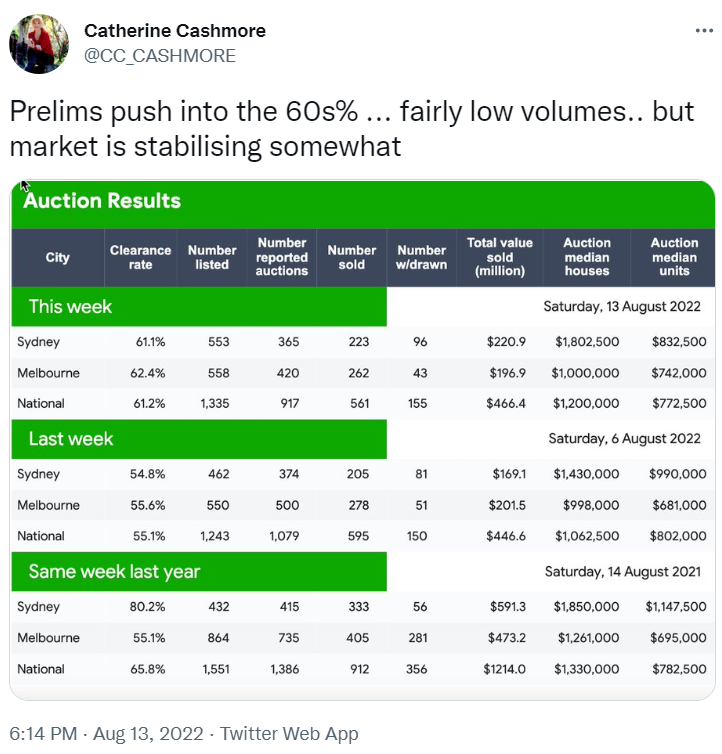This screenshot has height=754, width=722.
Task: Click the Auction Results title banner
Action: click(102, 201)
